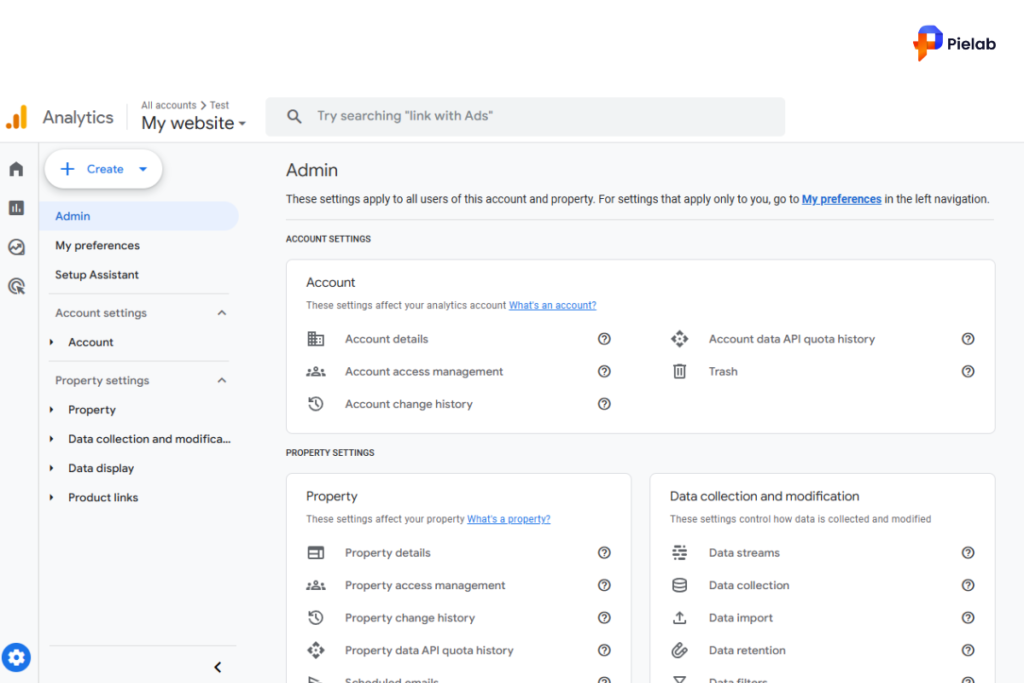Open help for Data import
This screenshot has width=1024, height=683.
[968, 618]
